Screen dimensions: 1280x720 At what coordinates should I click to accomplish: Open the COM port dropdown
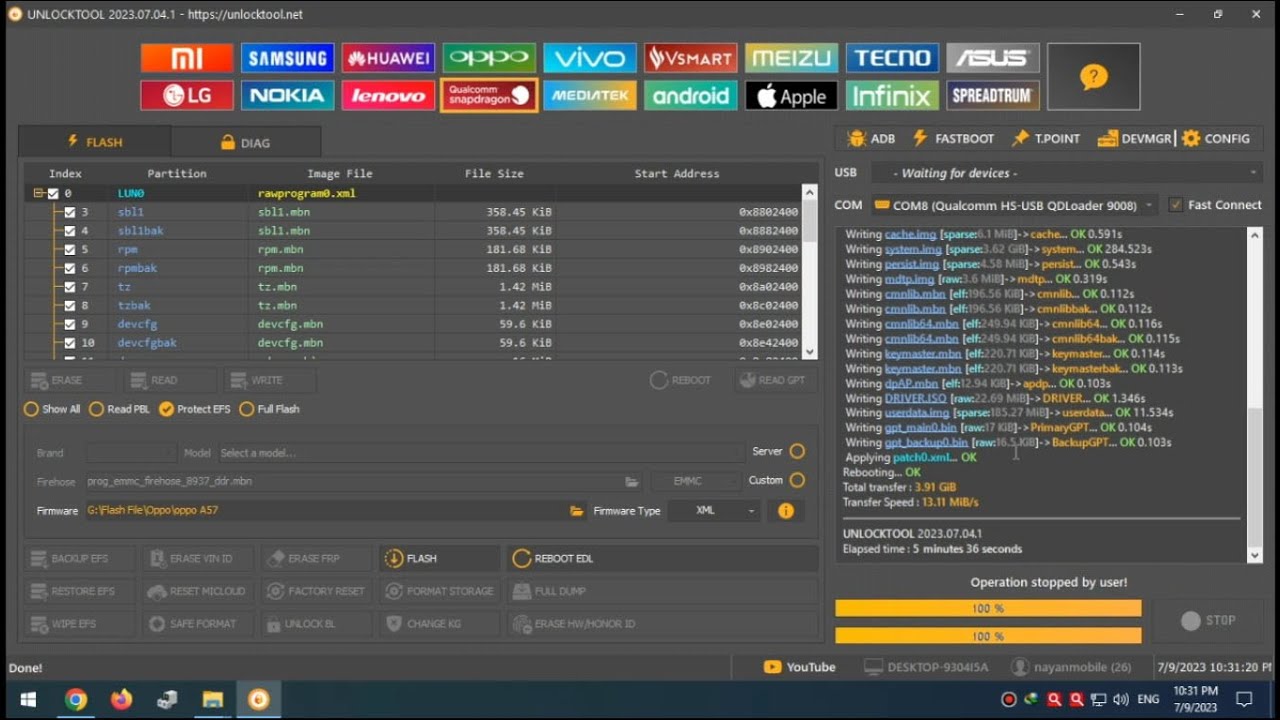click(x=1014, y=205)
